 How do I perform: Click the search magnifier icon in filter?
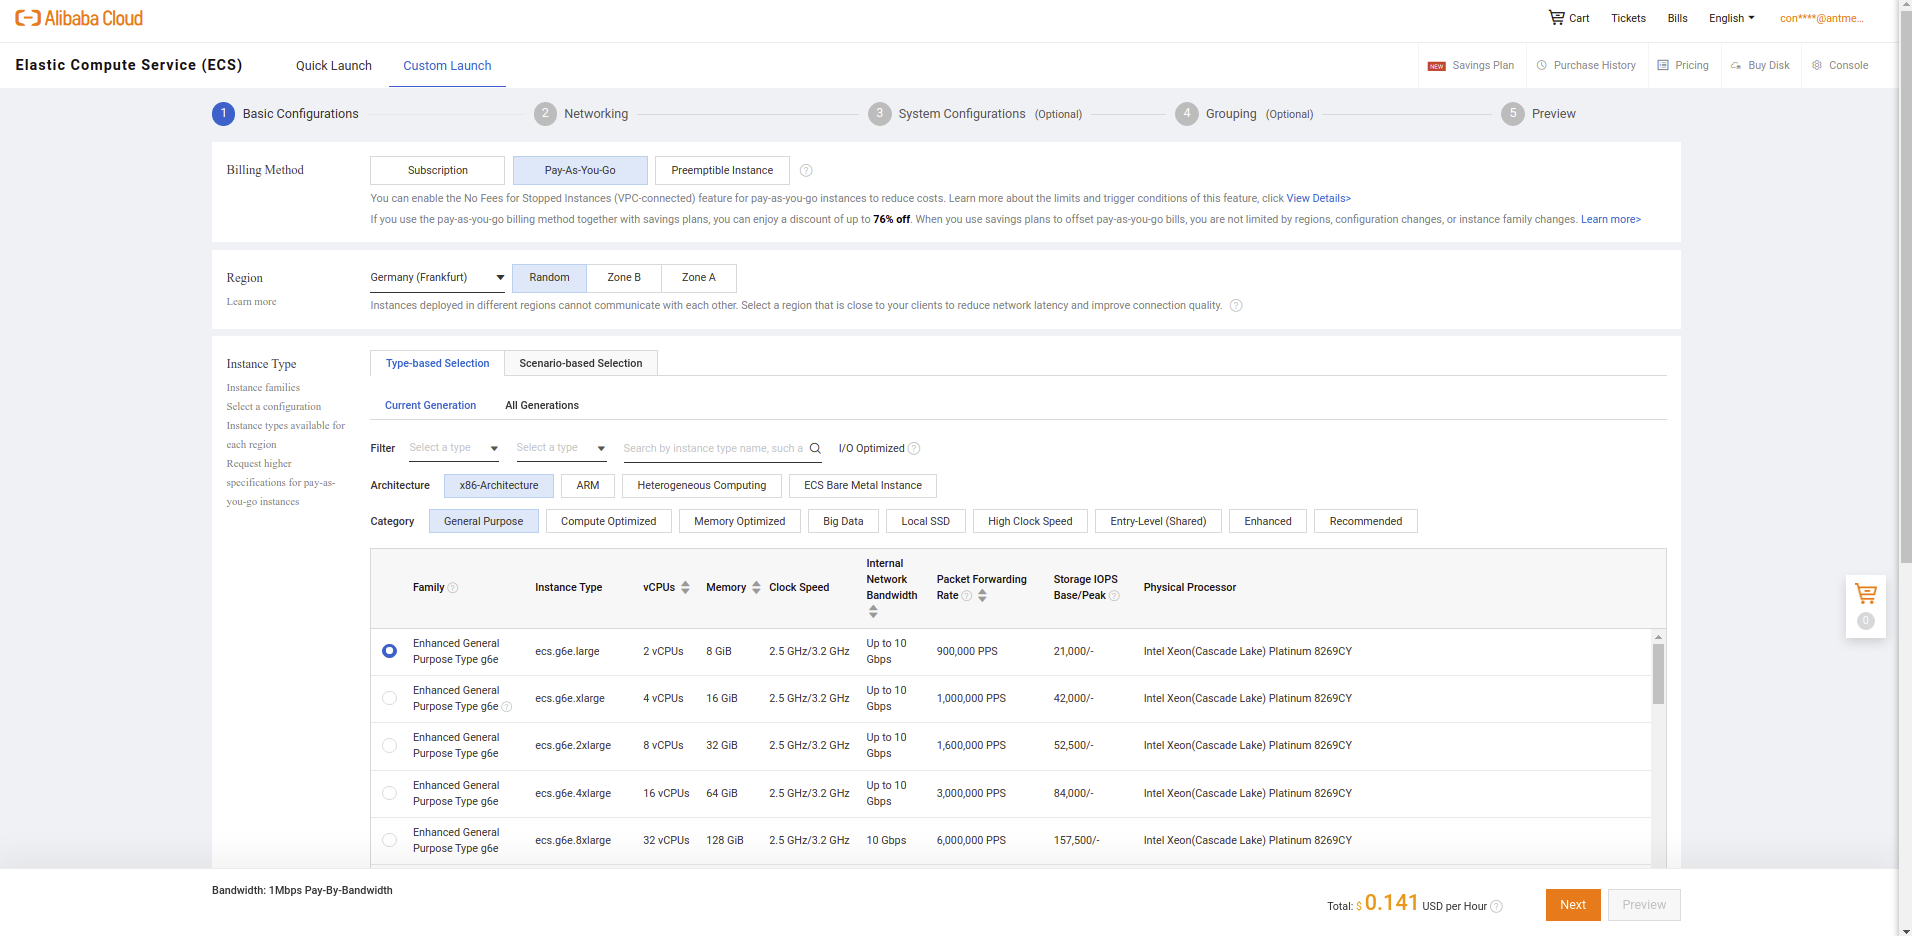815,448
